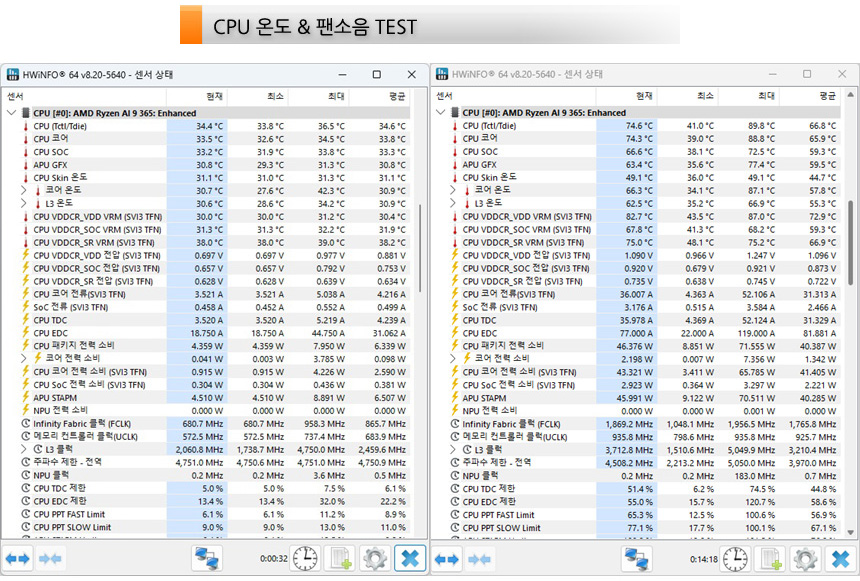The width and height of the screenshot is (860, 581).
Task: Click the 평균 column header in the right window
Action: coord(827,96)
